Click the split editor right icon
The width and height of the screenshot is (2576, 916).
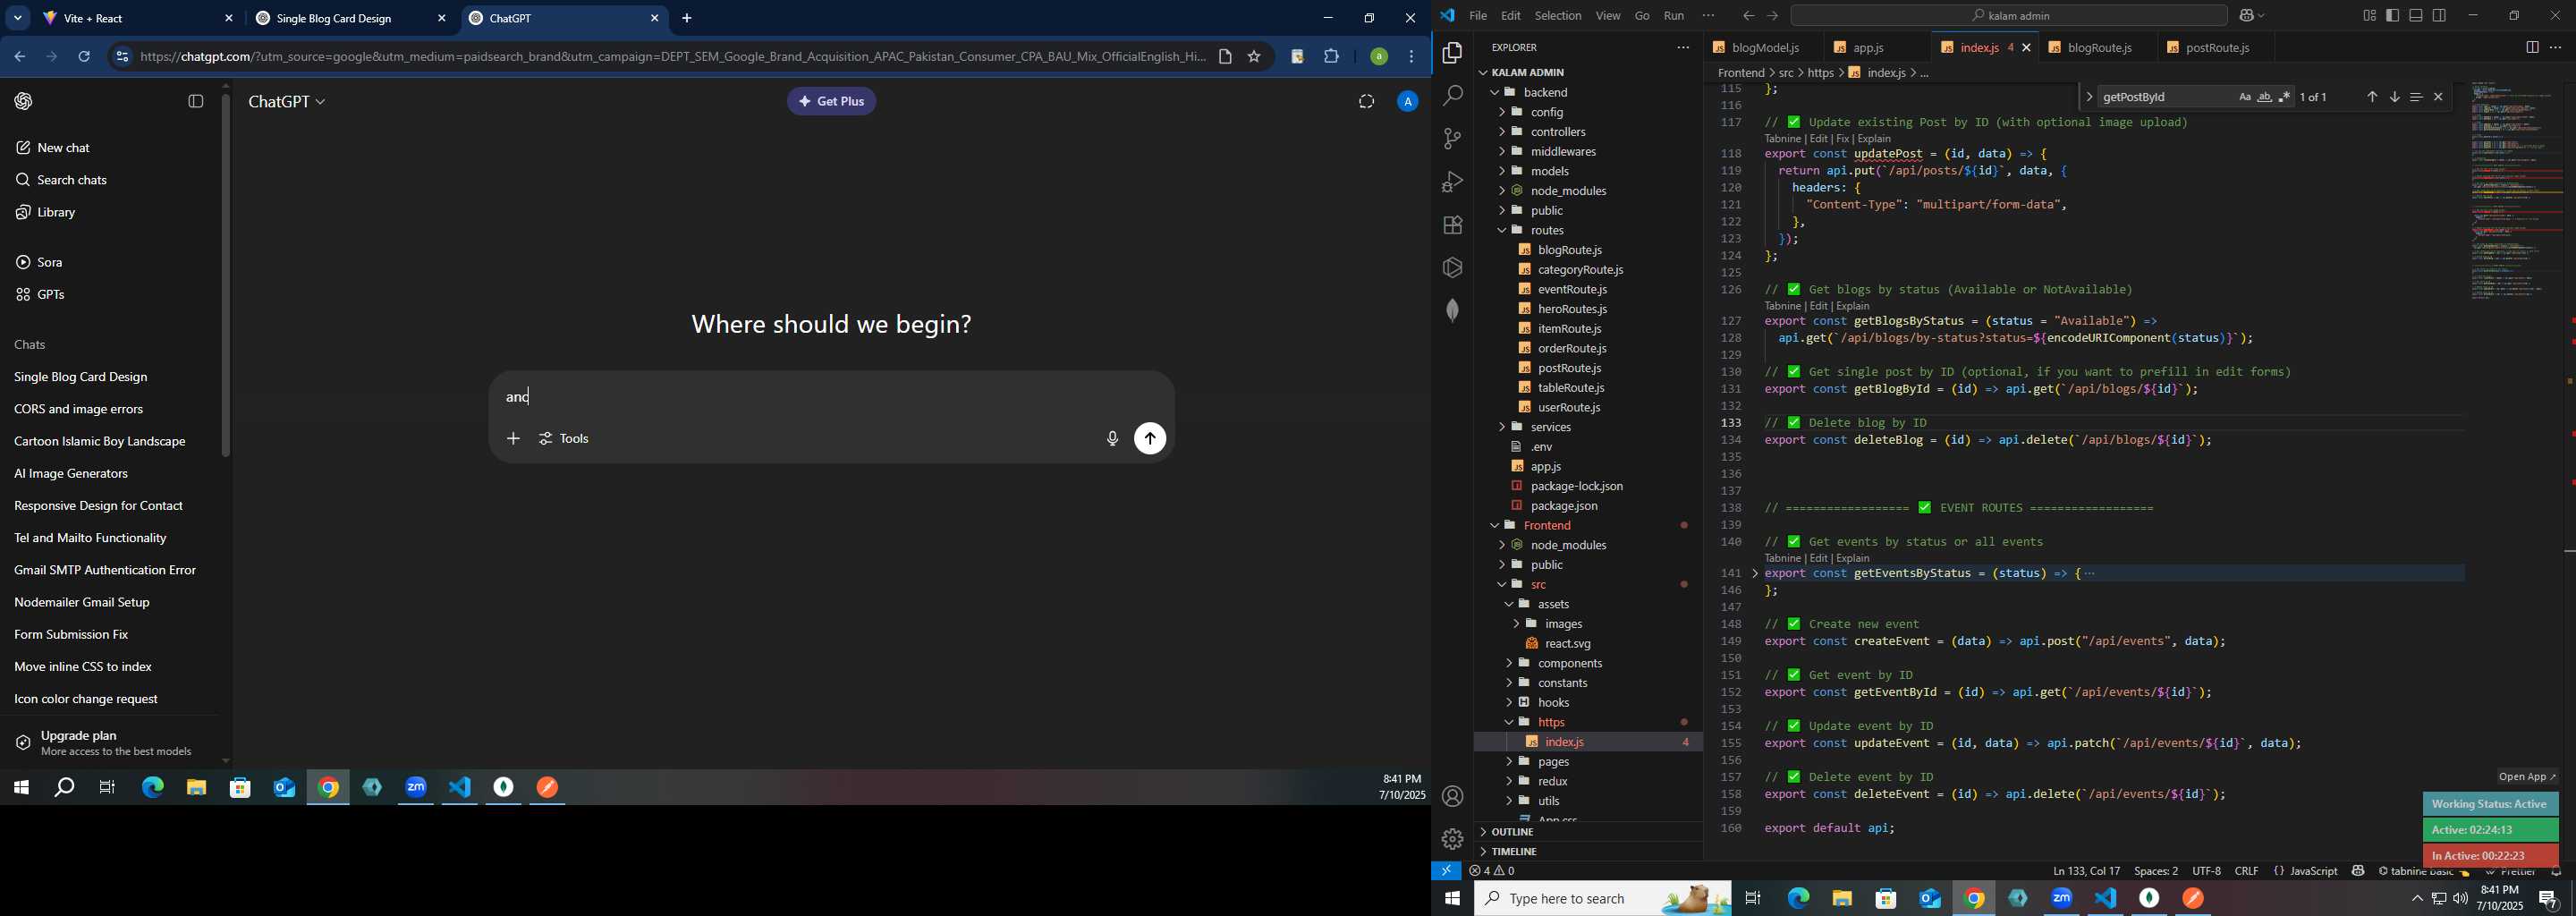[2531, 48]
